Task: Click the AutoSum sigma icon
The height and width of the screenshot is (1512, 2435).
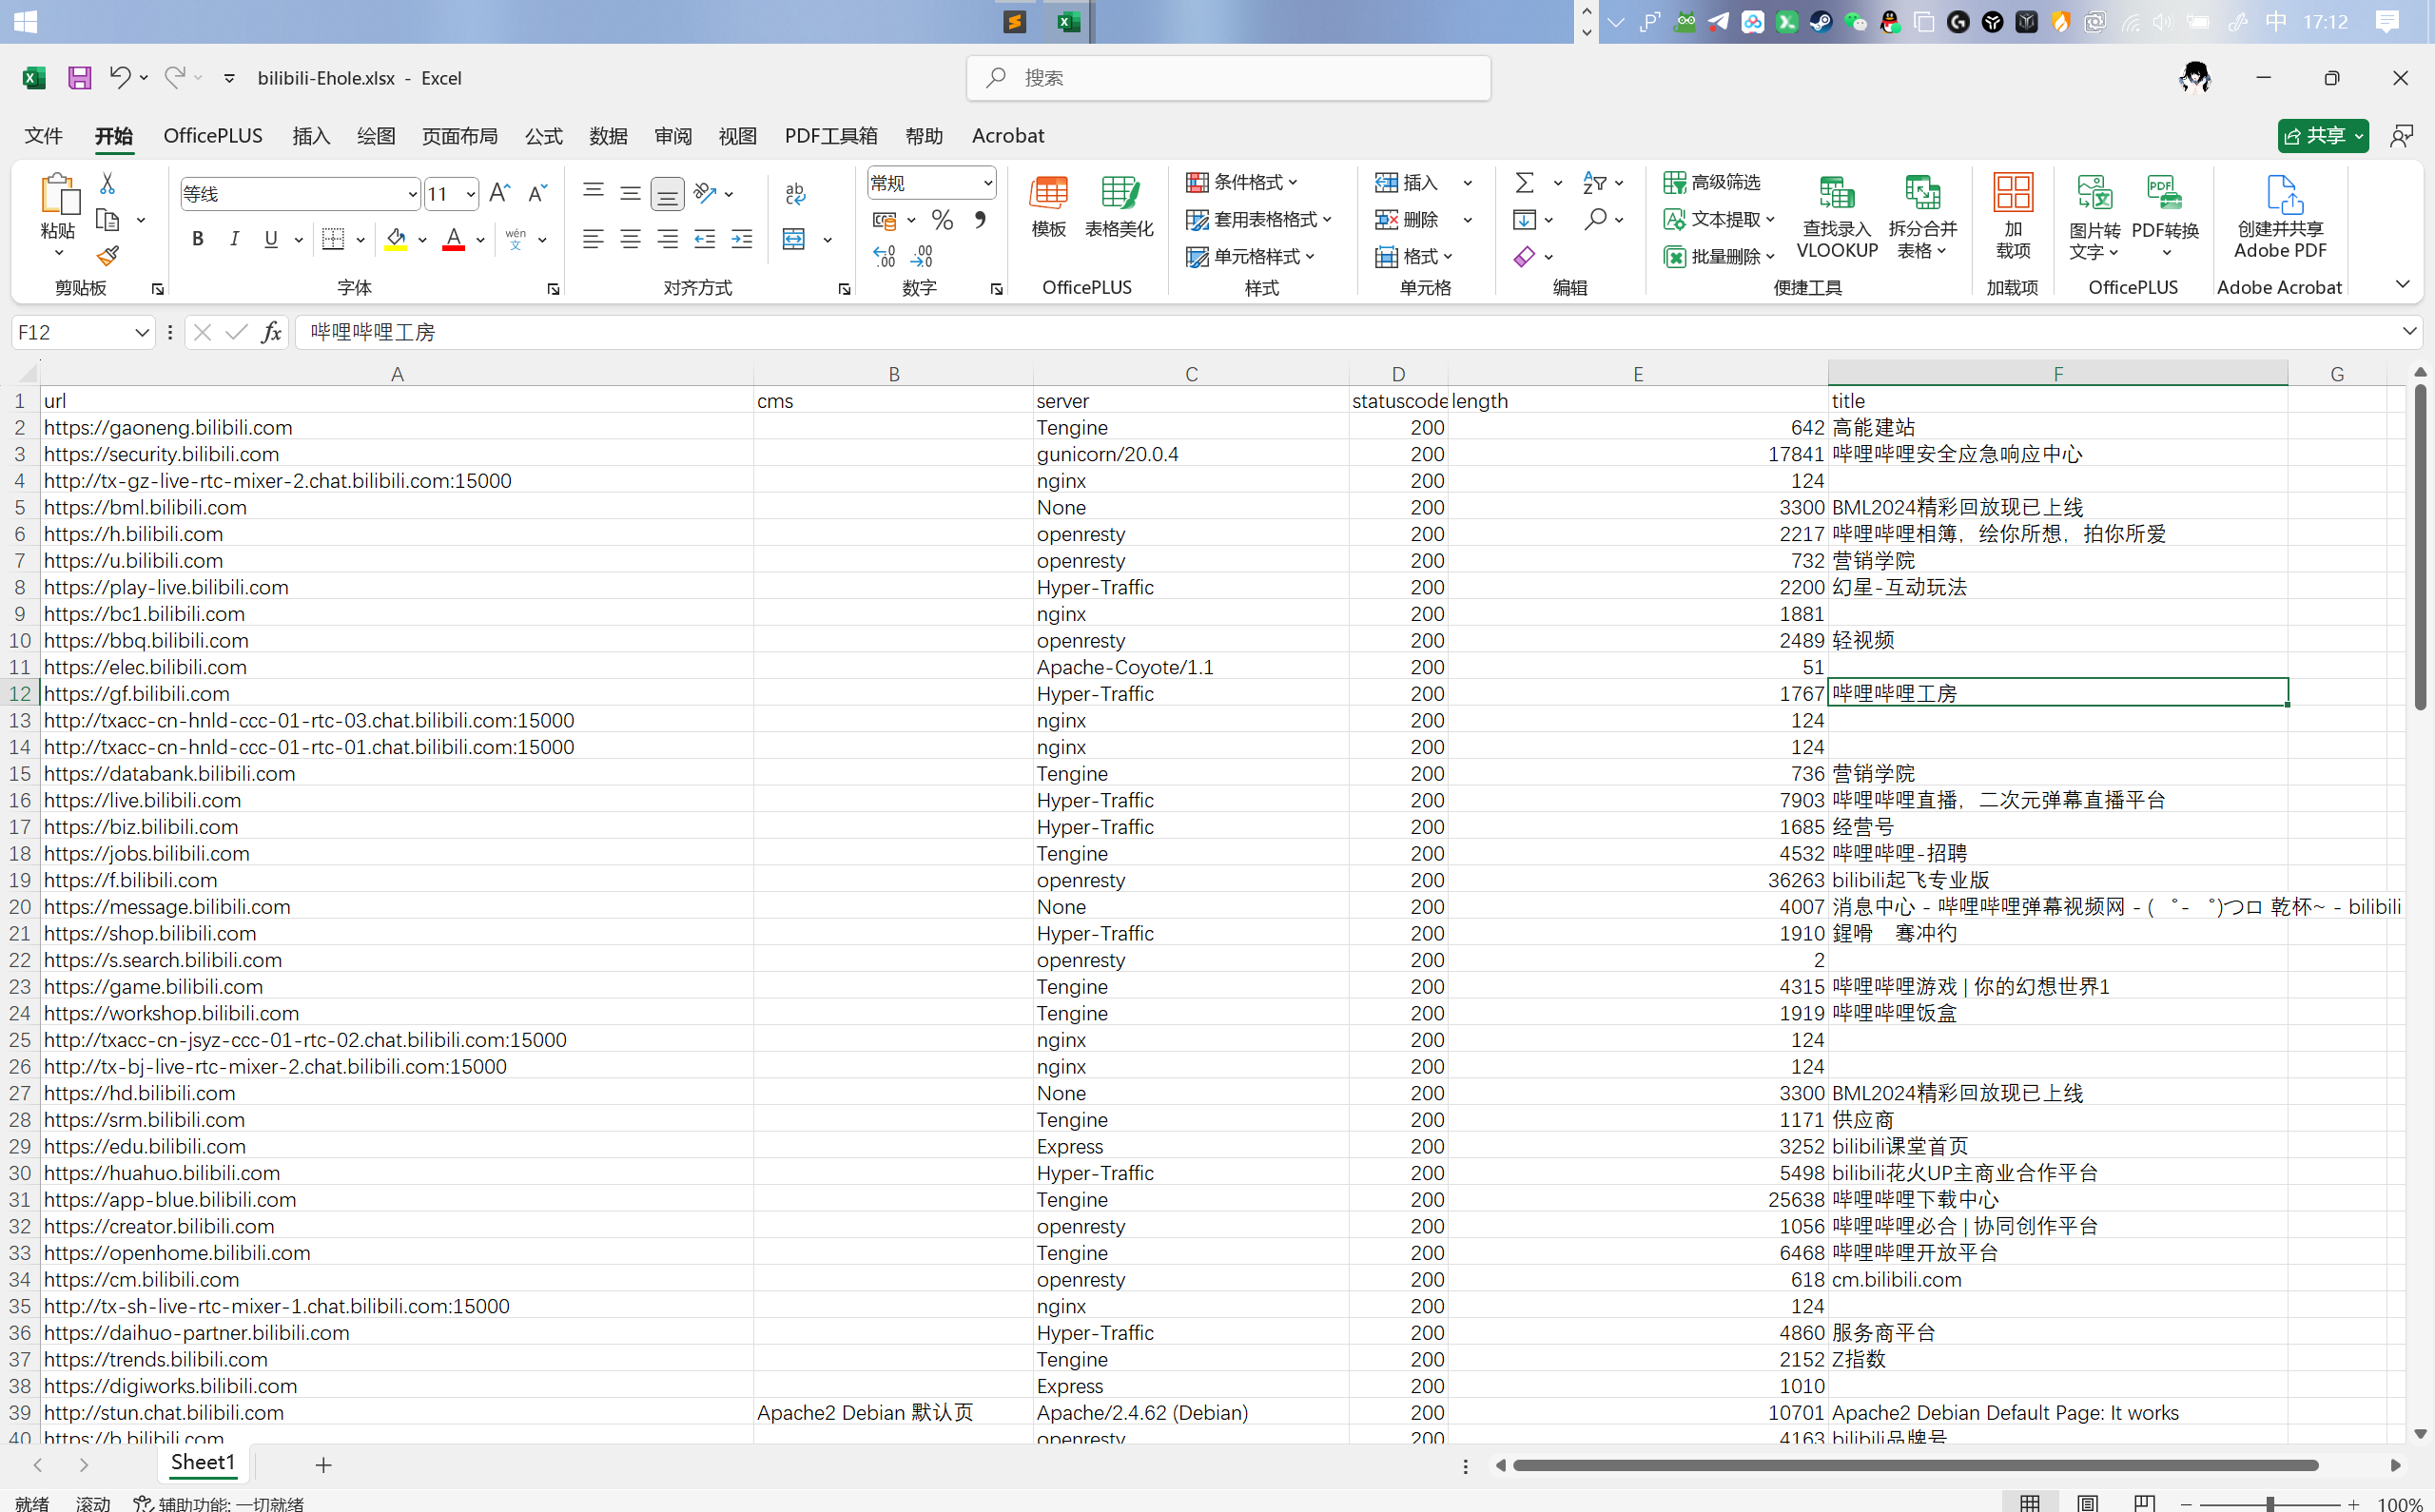Action: click(x=1524, y=183)
